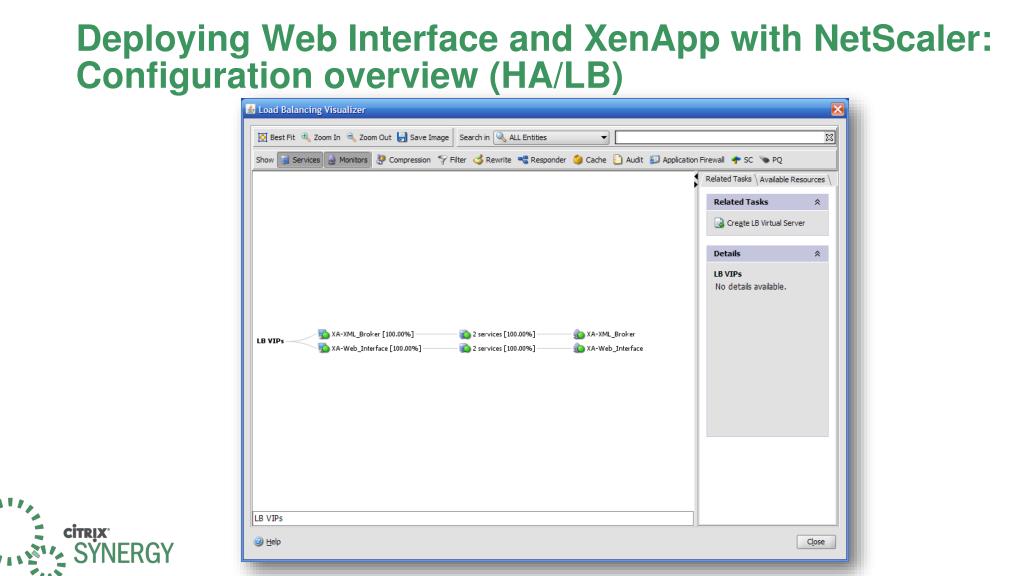Toggle the Application Firewall show filter
Image resolution: width=1024 pixels, height=576 pixels.
[687, 160]
